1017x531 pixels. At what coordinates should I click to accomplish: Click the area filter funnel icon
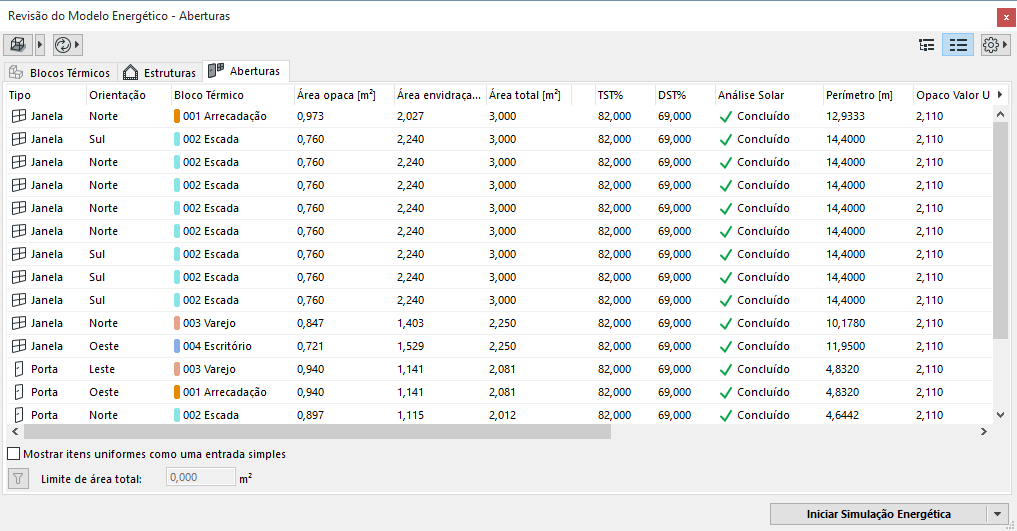coord(18,478)
